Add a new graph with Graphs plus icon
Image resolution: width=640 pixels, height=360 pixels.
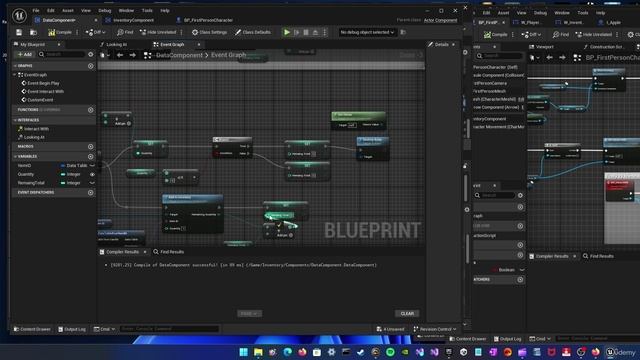[91, 66]
